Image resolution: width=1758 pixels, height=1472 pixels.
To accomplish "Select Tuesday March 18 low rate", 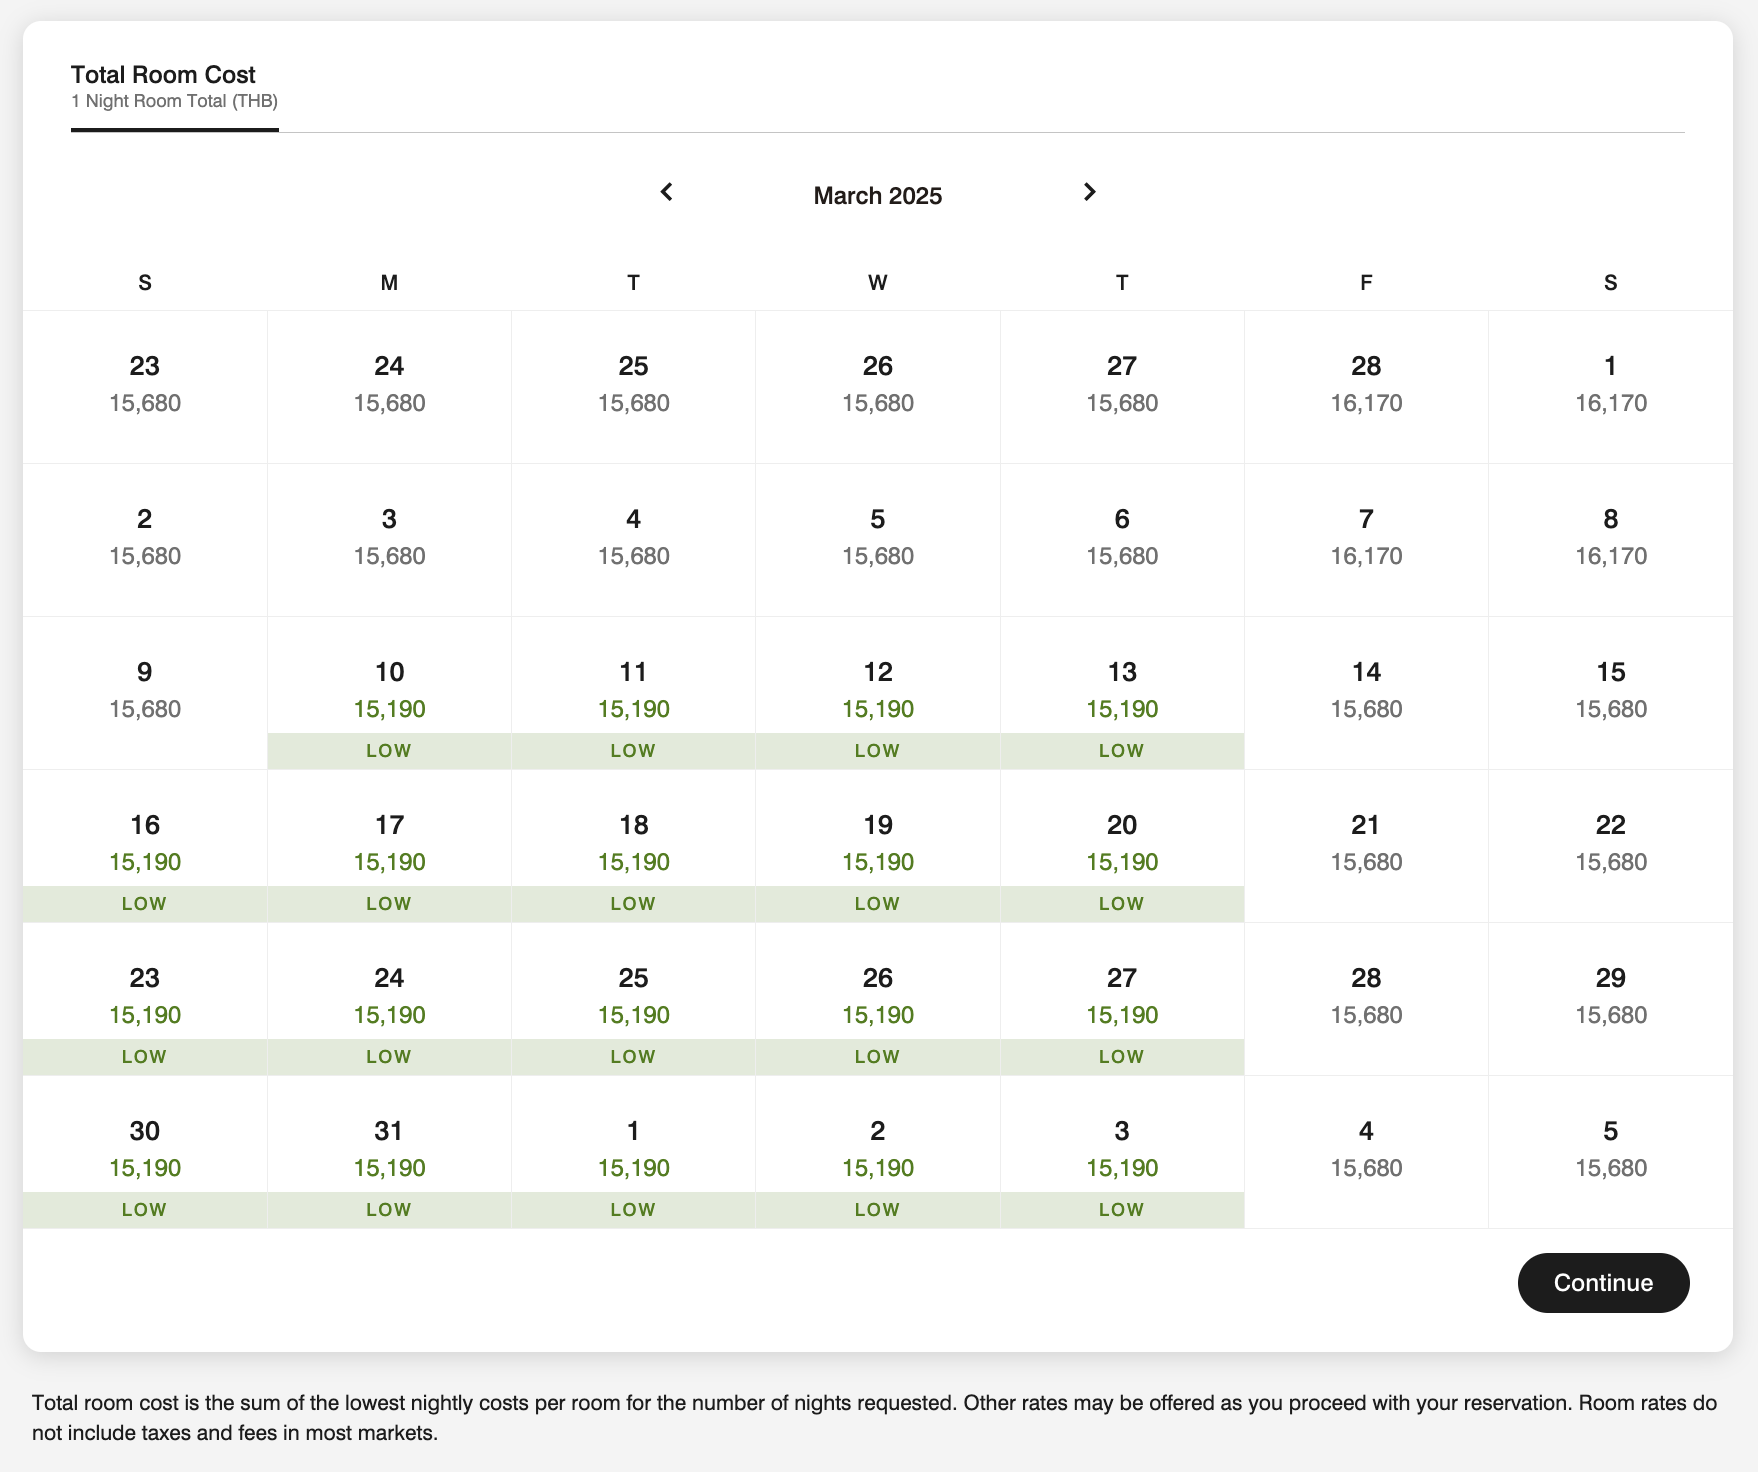I will tap(633, 845).
